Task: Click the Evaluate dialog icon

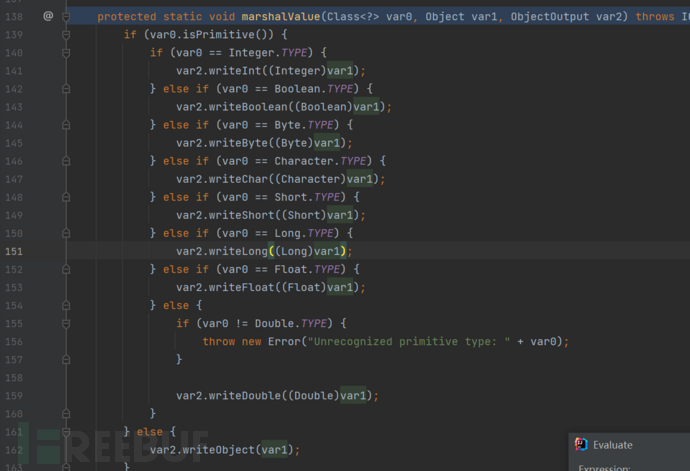Action: [x=581, y=445]
